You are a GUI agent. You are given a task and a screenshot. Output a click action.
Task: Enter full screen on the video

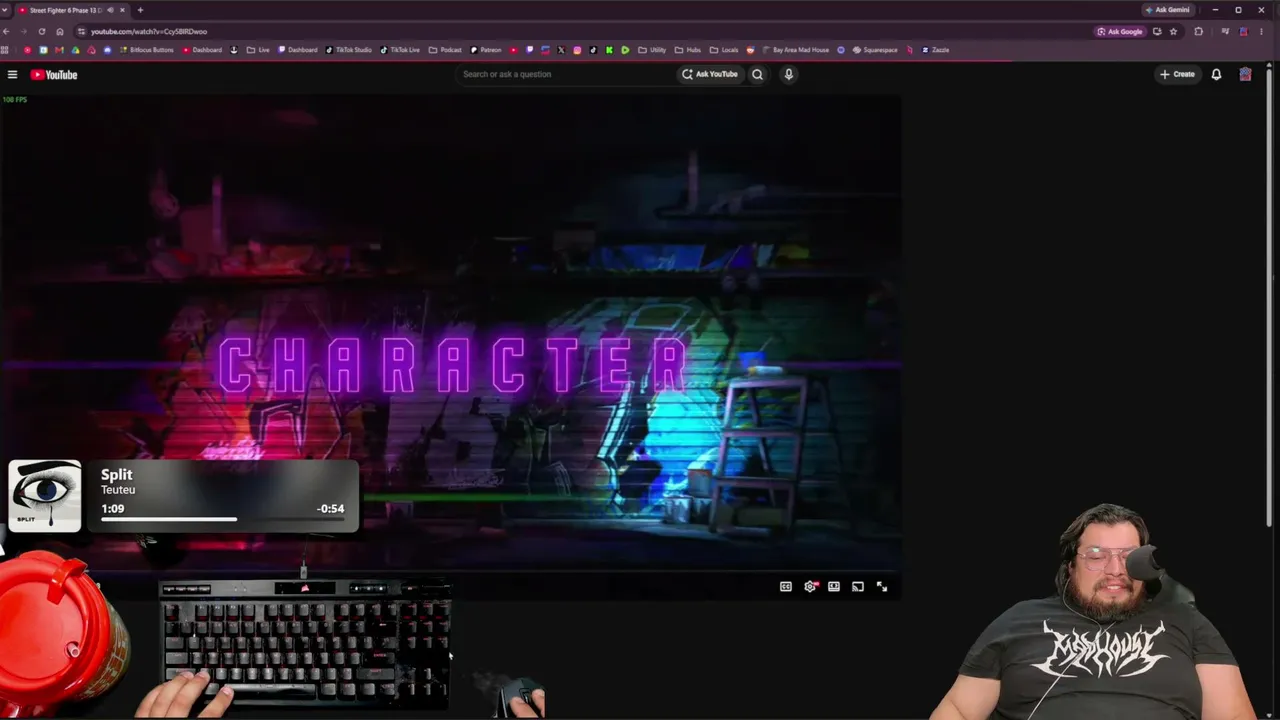(882, 587)
